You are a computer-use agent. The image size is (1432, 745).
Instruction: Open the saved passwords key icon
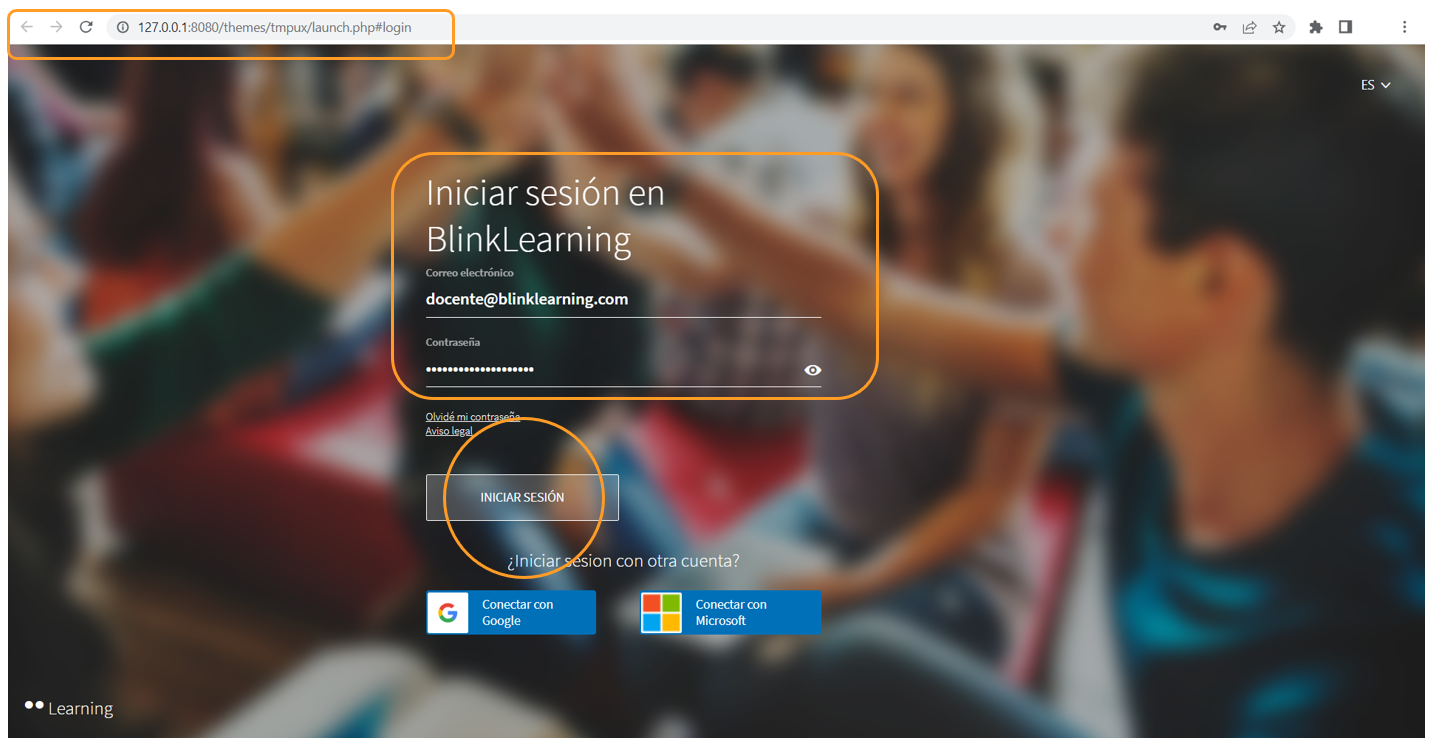1219,27
